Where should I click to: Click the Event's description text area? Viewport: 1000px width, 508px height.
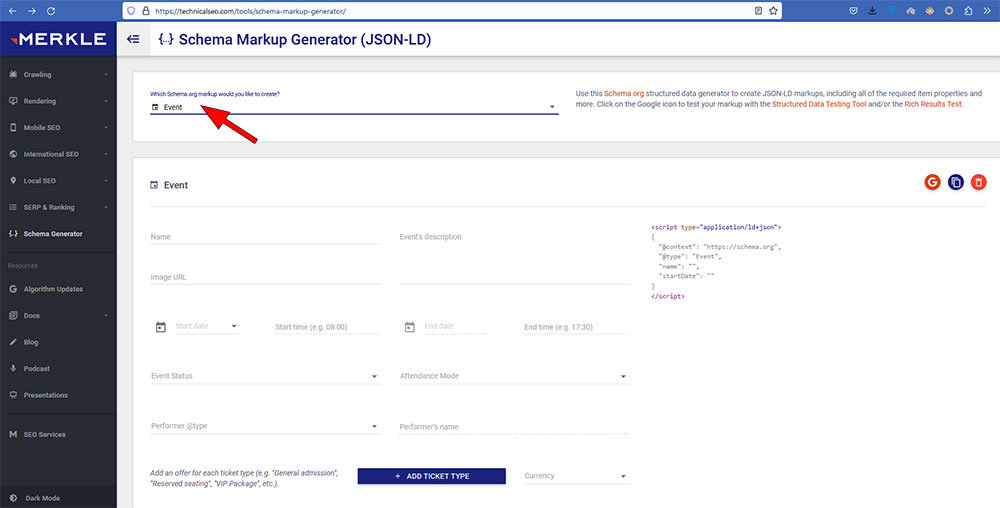(x=514, y=257)
